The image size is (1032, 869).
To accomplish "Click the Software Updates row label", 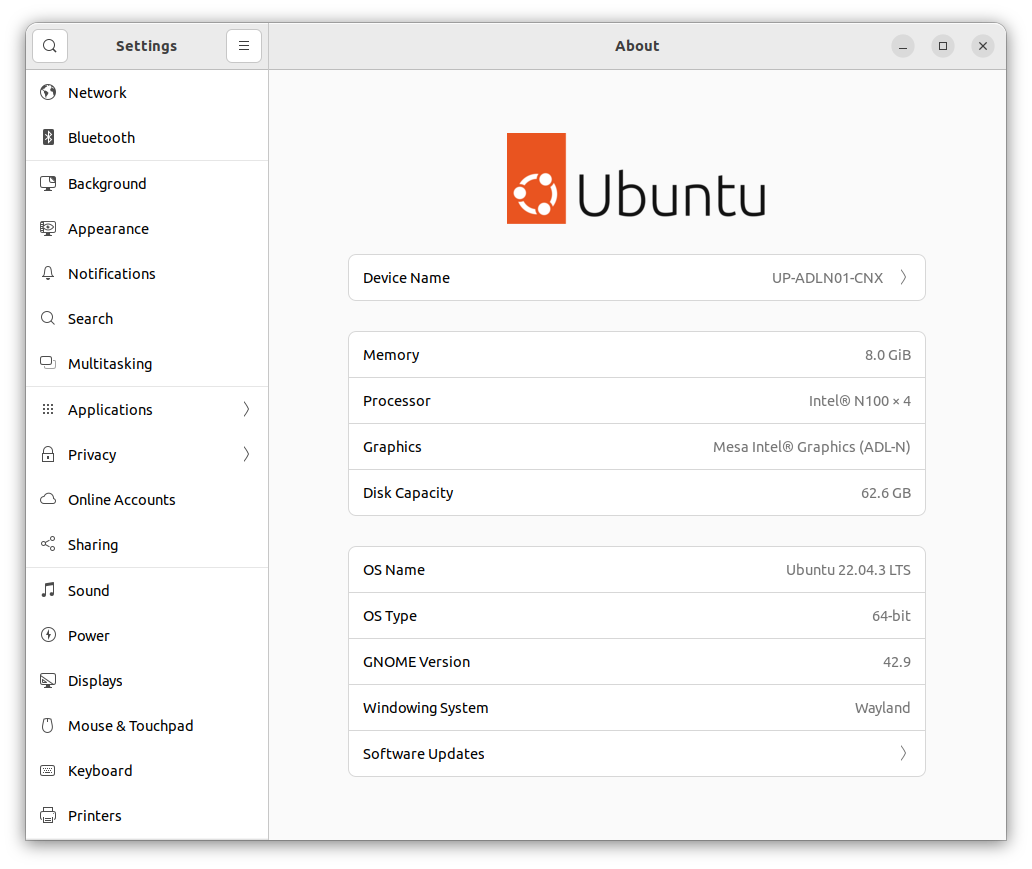I will coord(423,754).
